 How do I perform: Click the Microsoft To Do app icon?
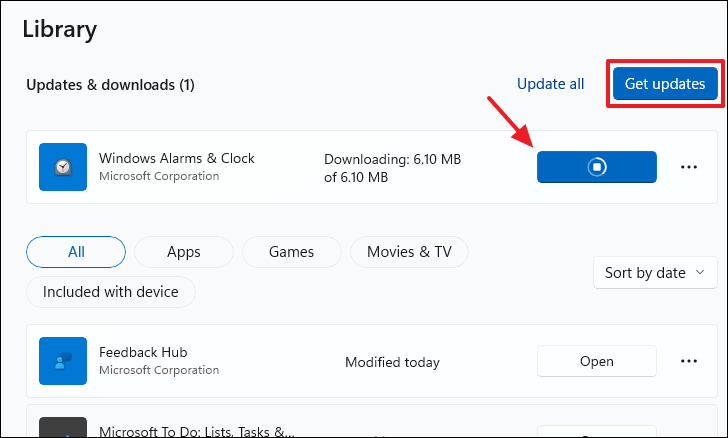(x=63, y=427)
